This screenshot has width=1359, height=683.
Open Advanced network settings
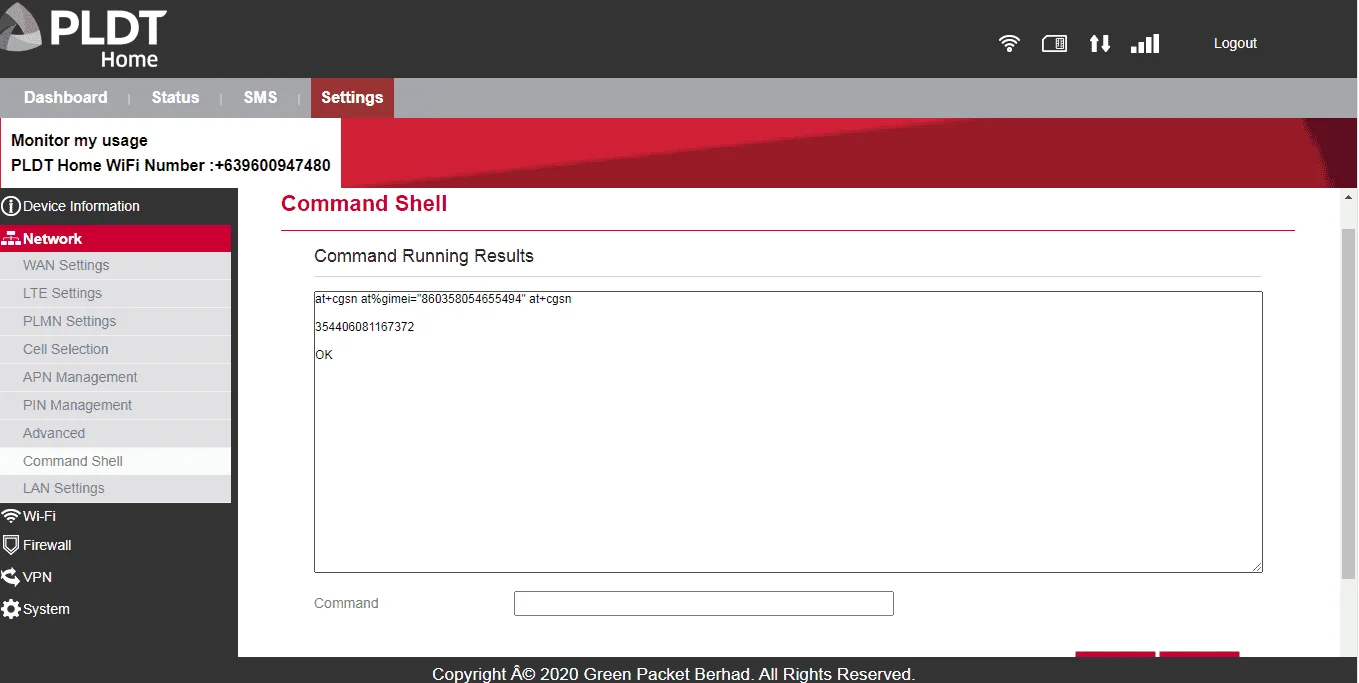(115, 433)
